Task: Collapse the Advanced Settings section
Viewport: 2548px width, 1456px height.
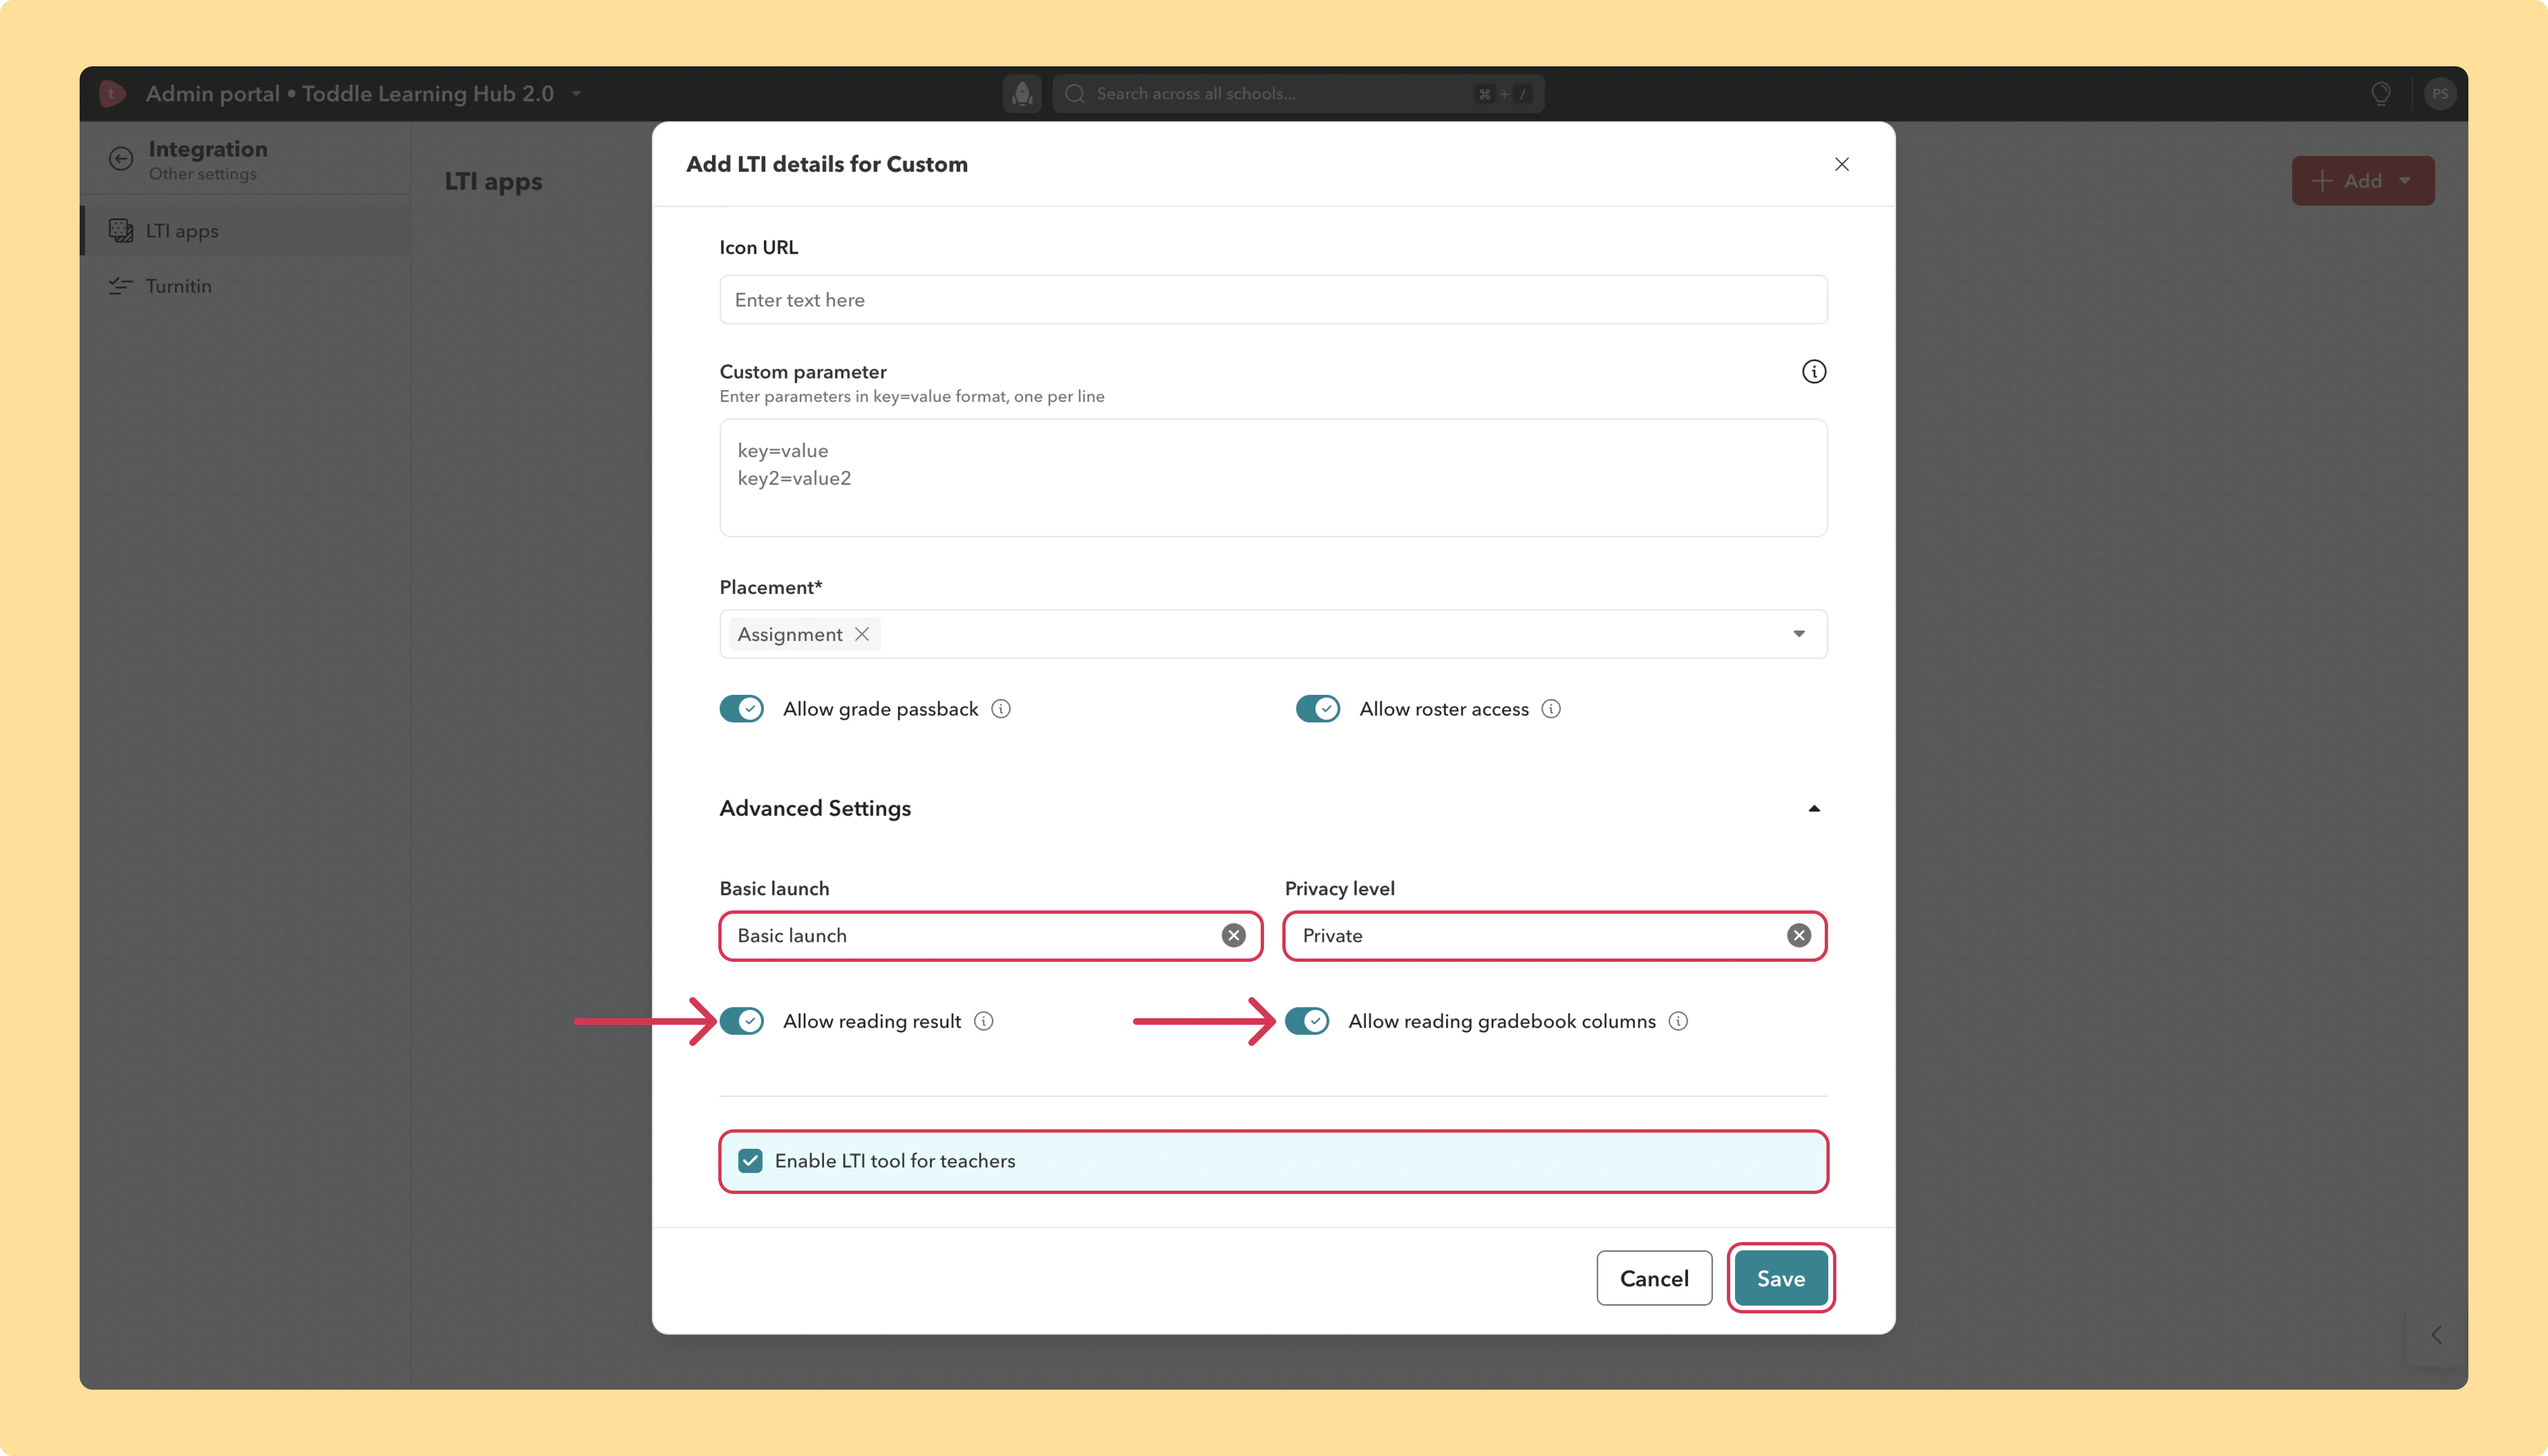Action: (x=1813, y=808)
